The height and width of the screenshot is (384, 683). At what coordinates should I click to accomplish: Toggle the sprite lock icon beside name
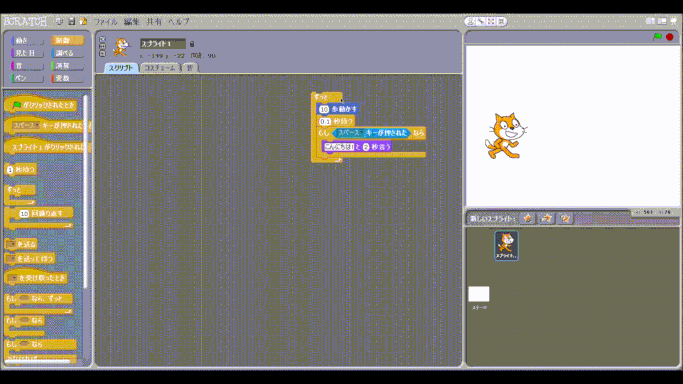click(192, 44)
